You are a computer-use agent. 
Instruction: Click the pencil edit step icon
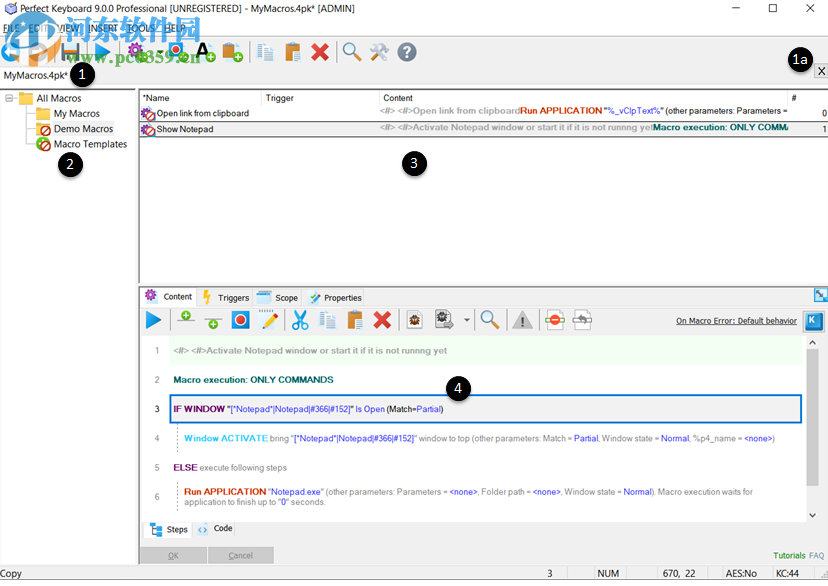tap(269, 320)
